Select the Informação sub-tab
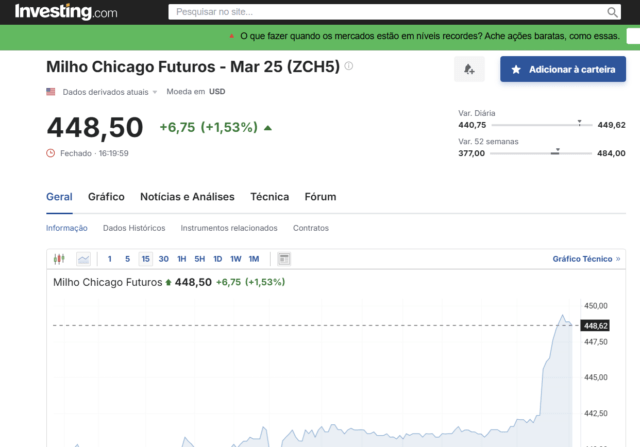Image resolution: width=640 pixels, height=447 pixels. point(67,228)
